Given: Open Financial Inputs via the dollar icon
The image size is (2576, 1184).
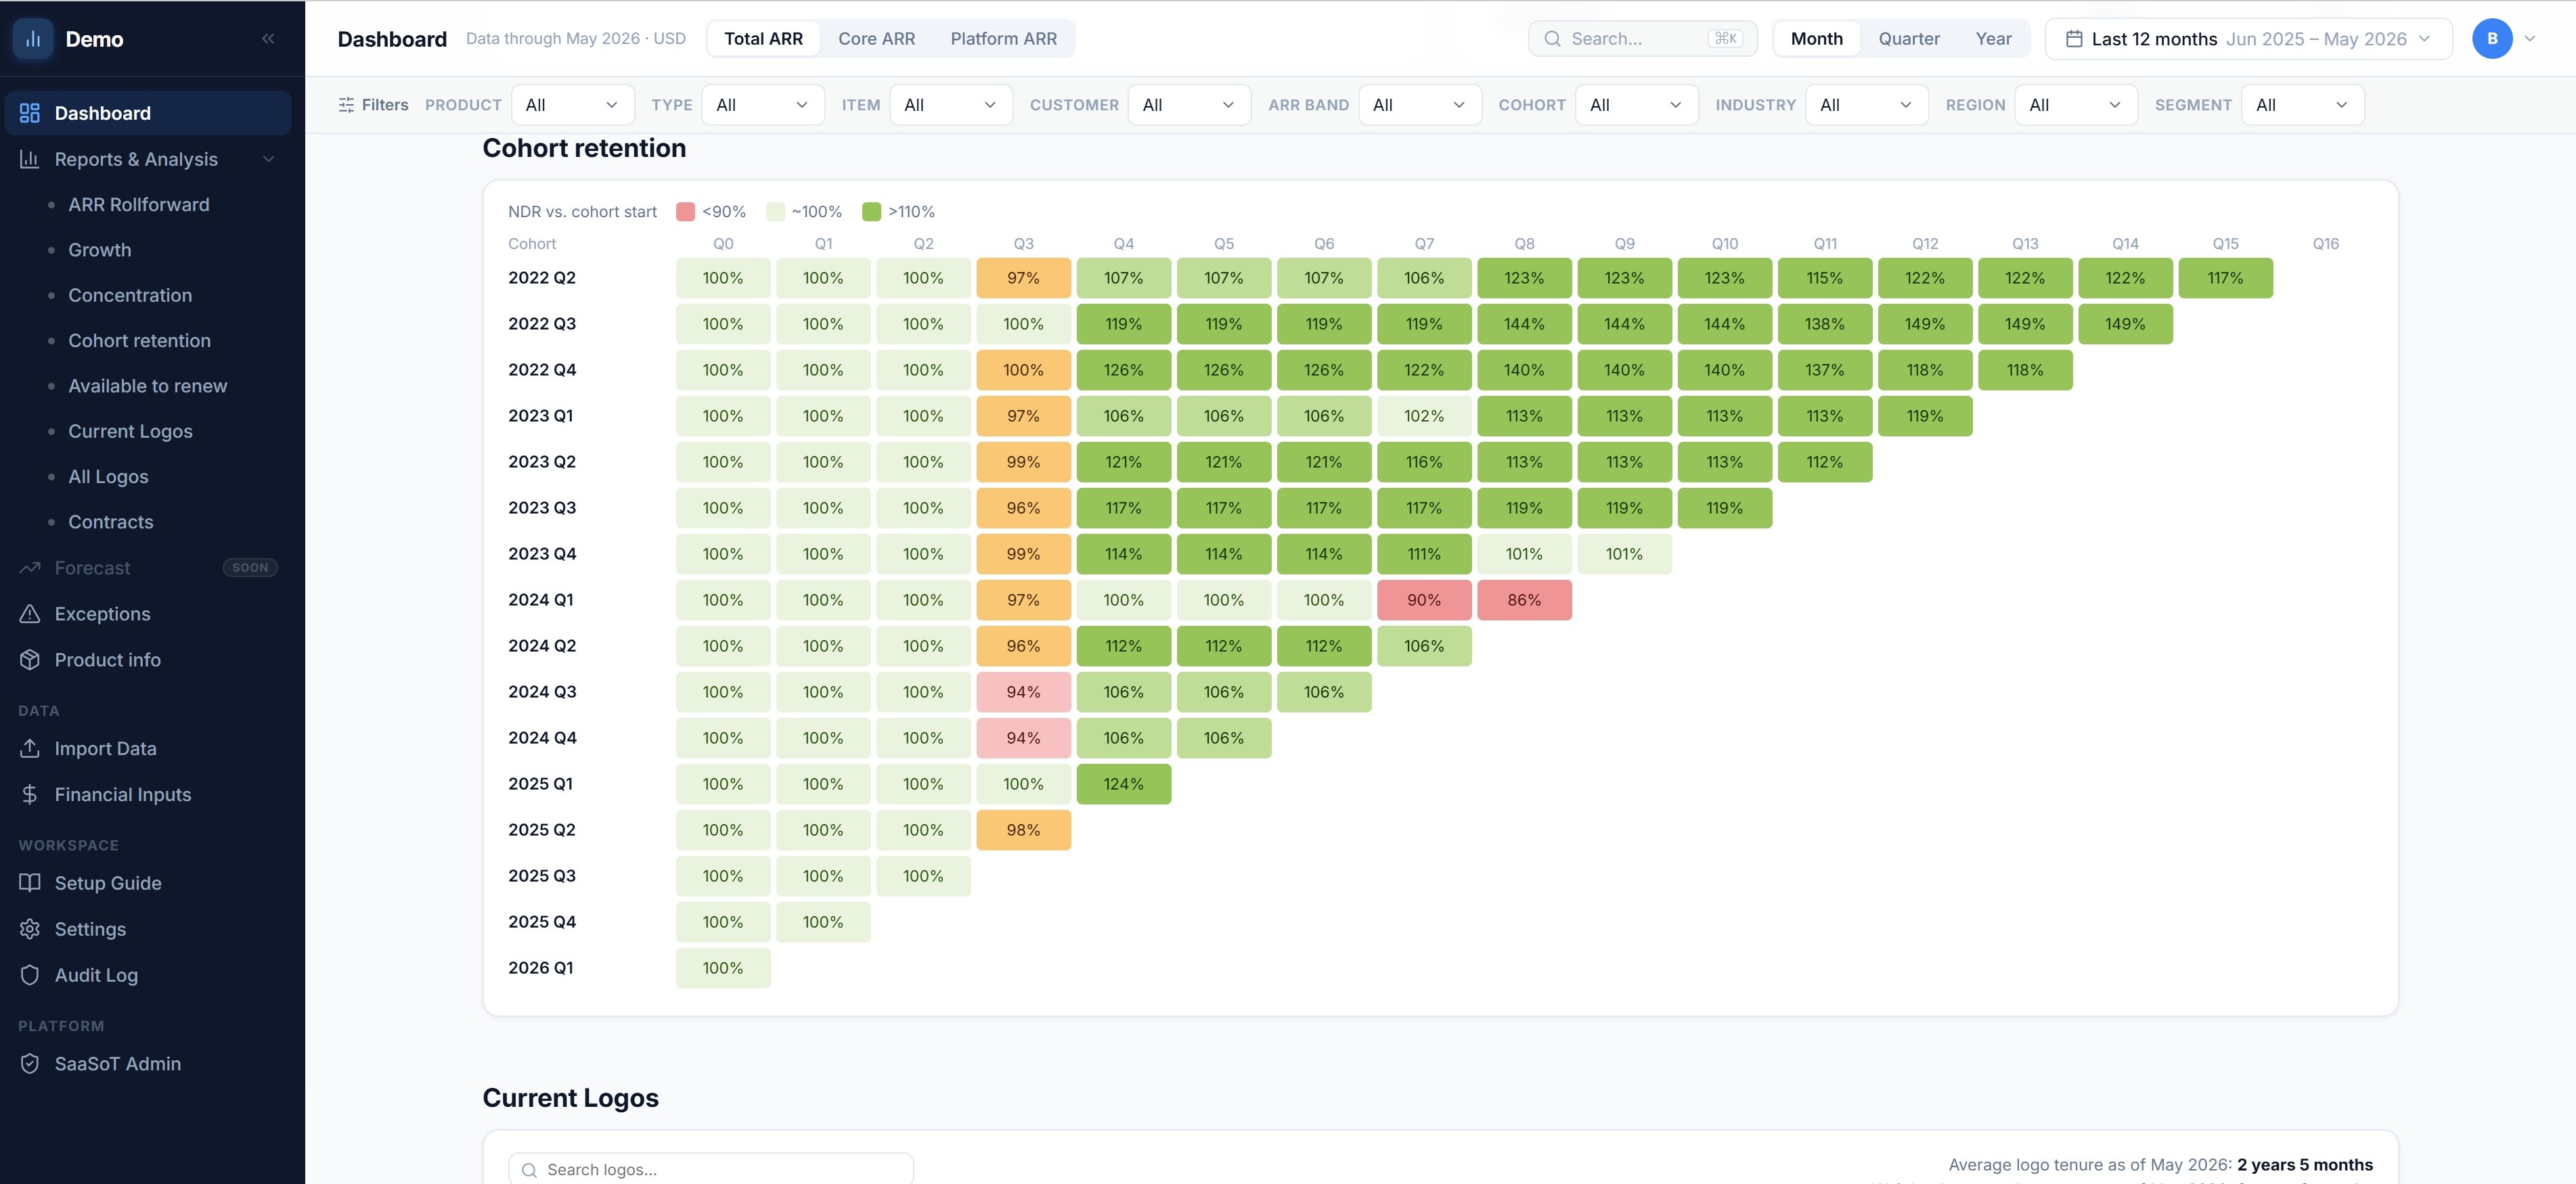Looking at the screenshot, I should (30, 794).
